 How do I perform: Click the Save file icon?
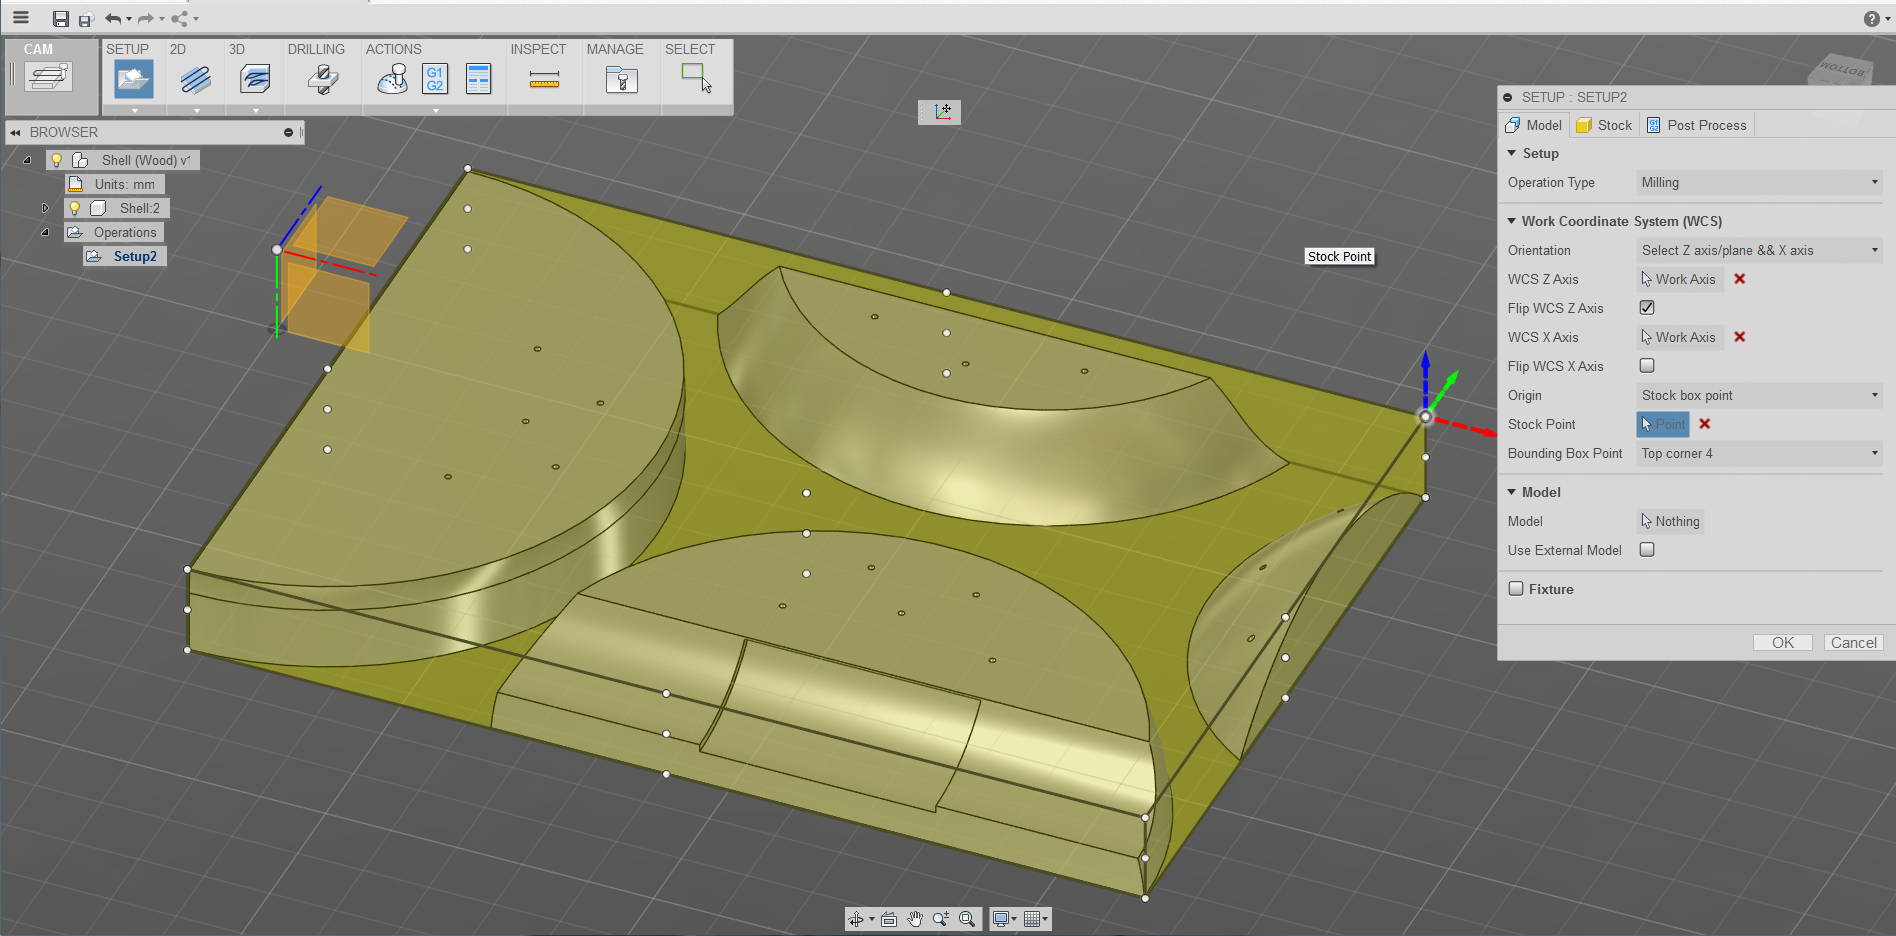coord(61,19)
